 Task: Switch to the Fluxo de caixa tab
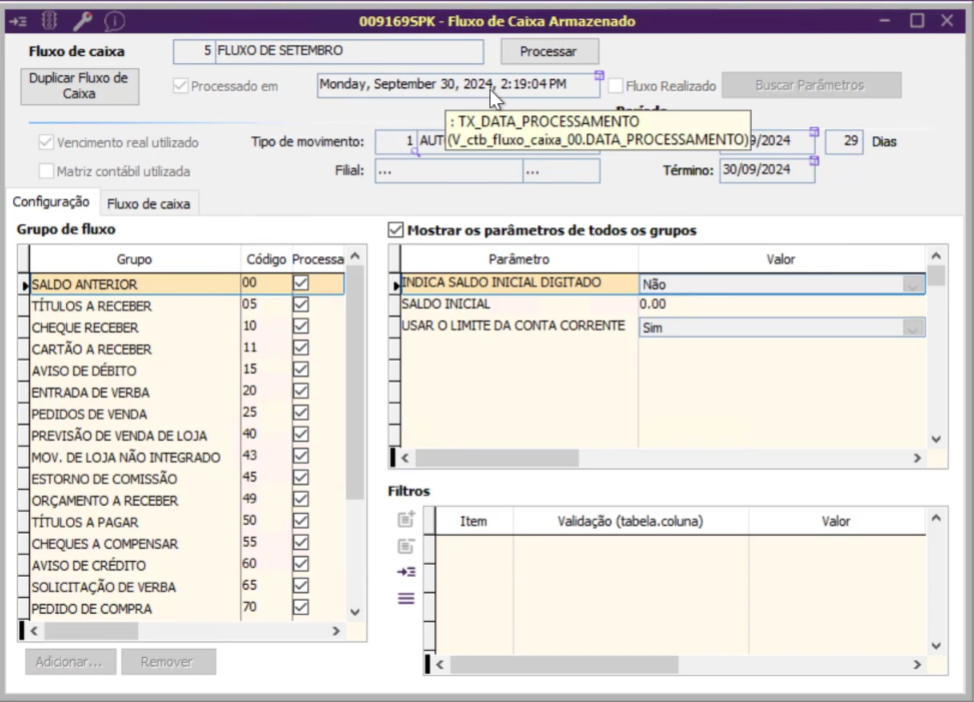click(148, 204)
